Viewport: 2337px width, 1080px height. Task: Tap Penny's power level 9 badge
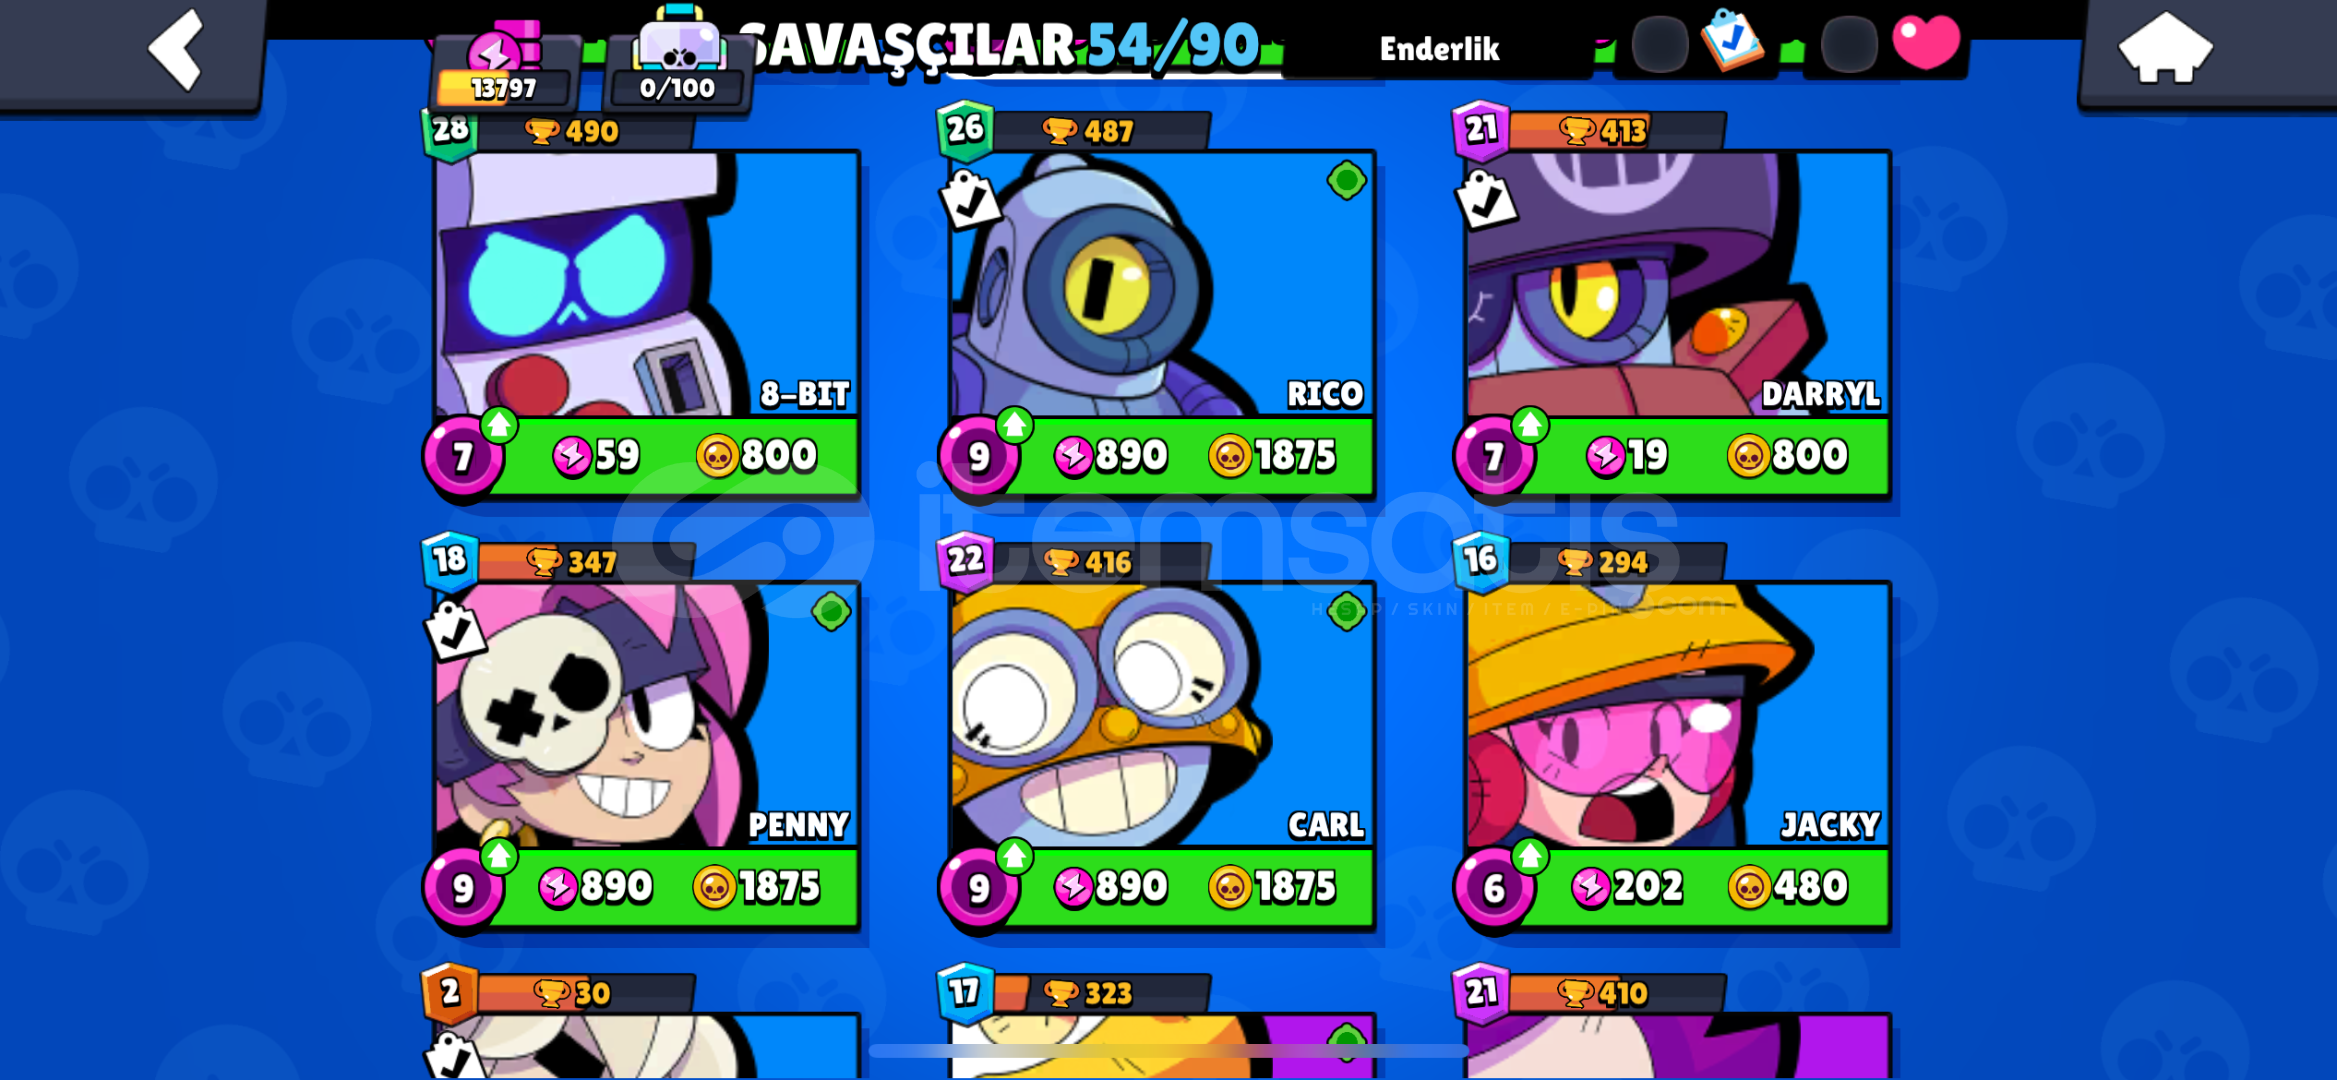tap(463, 888)
